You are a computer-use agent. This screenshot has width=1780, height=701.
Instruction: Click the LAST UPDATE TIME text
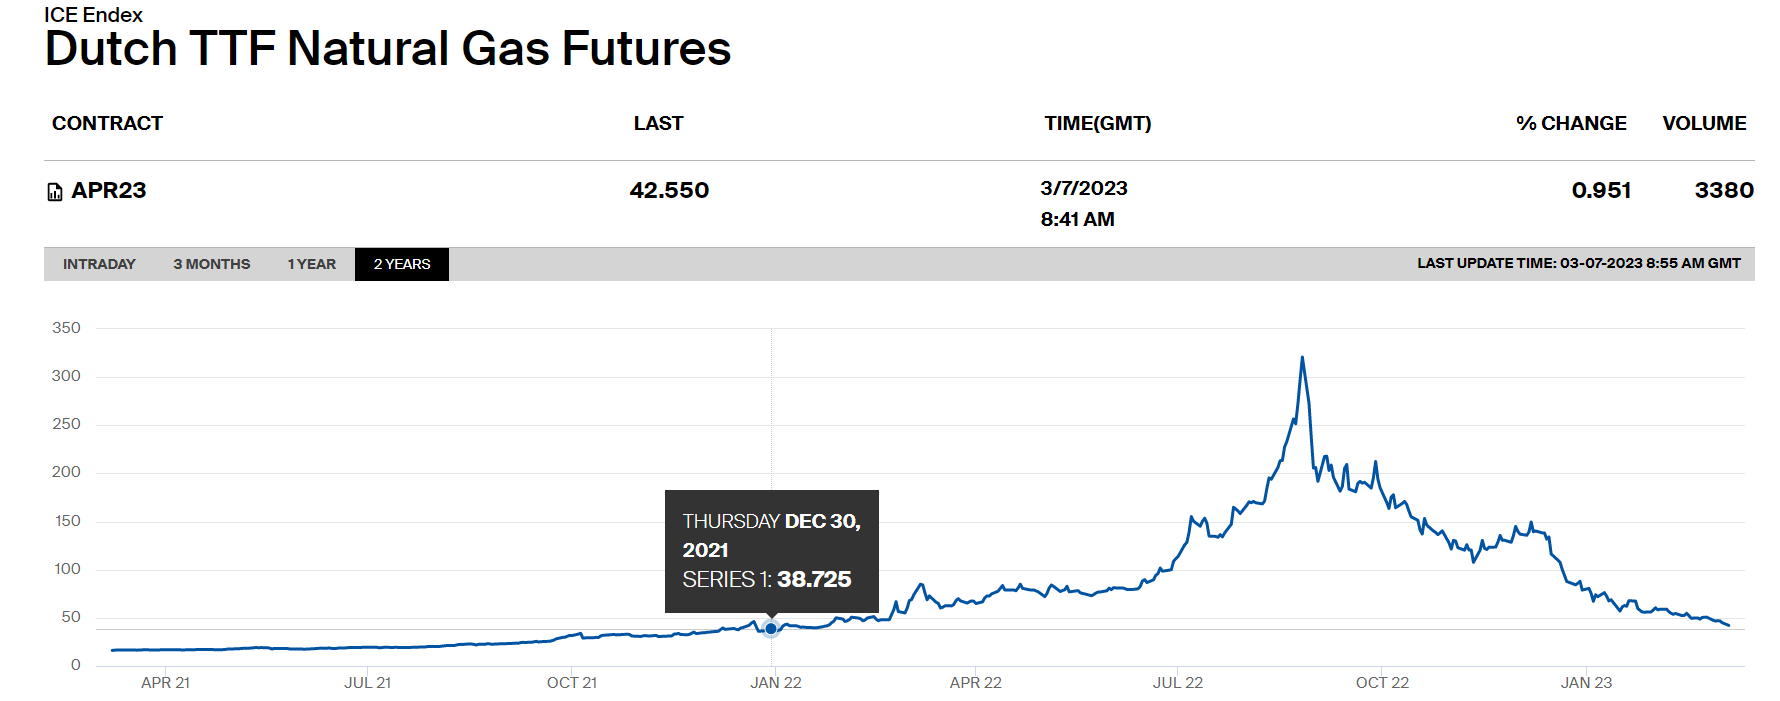pos(1578,263)
